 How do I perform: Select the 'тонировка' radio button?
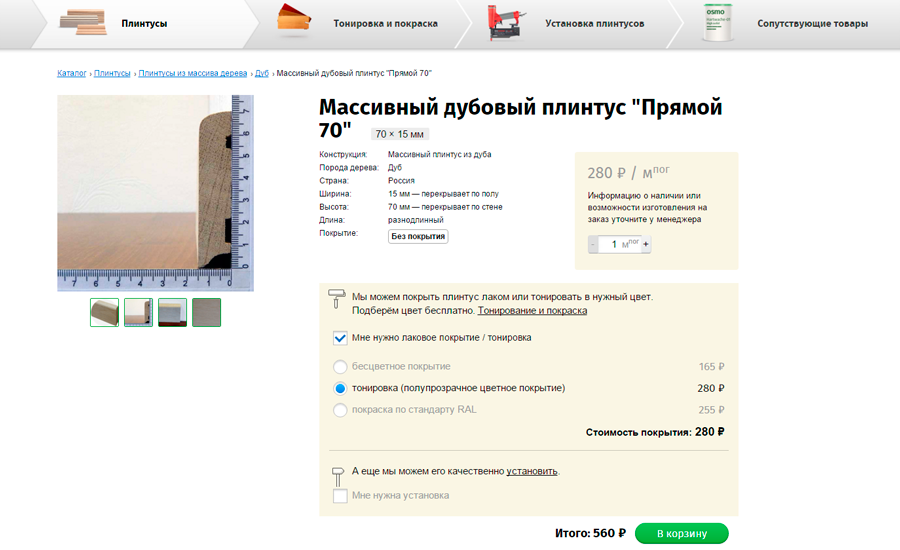340,388
